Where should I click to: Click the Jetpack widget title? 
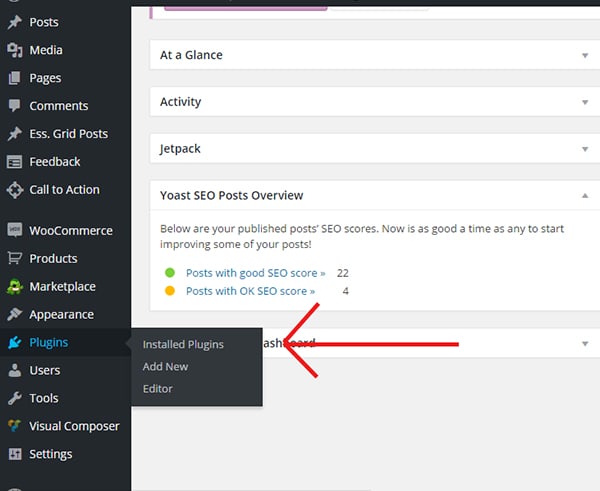point(180,148)
